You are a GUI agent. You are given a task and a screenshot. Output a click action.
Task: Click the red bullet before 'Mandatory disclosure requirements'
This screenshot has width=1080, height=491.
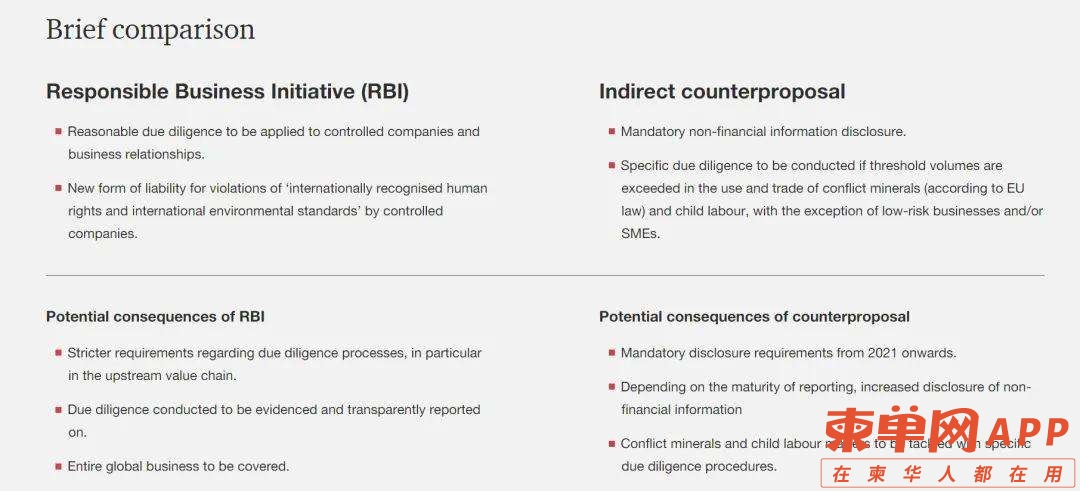pyautogui.click(x=612, y=353)
